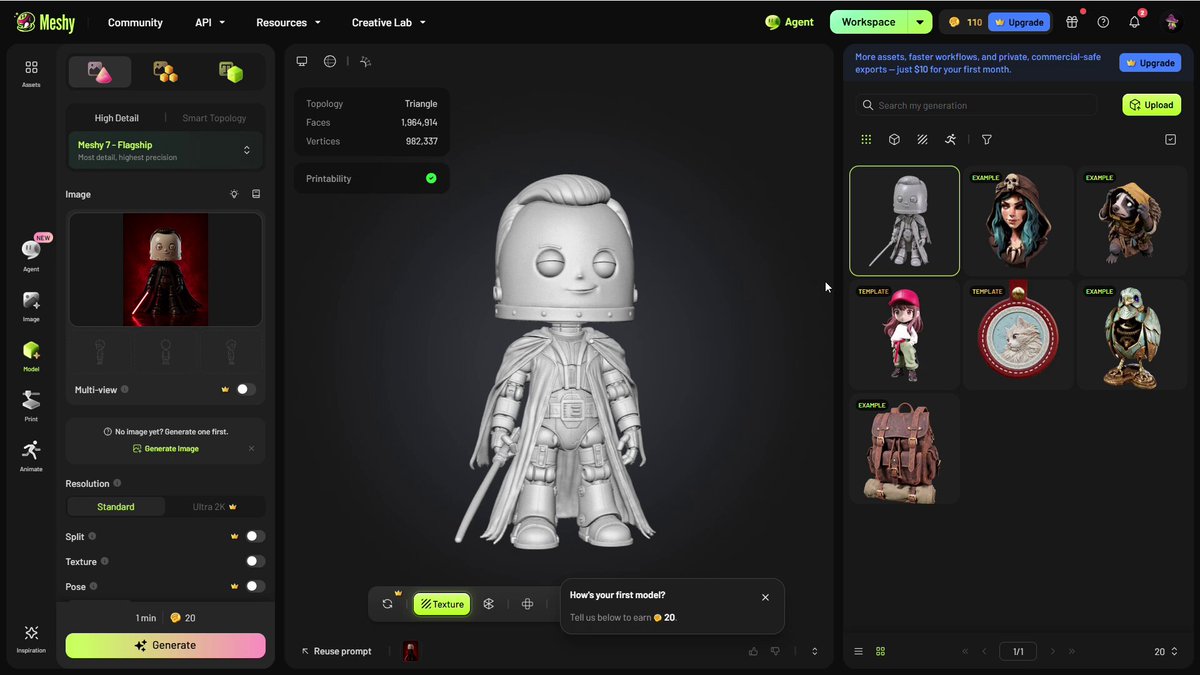Viewport: 1200px width, 675px height.
Task: Click Reuse prompt
Action: tap(336, 651)
